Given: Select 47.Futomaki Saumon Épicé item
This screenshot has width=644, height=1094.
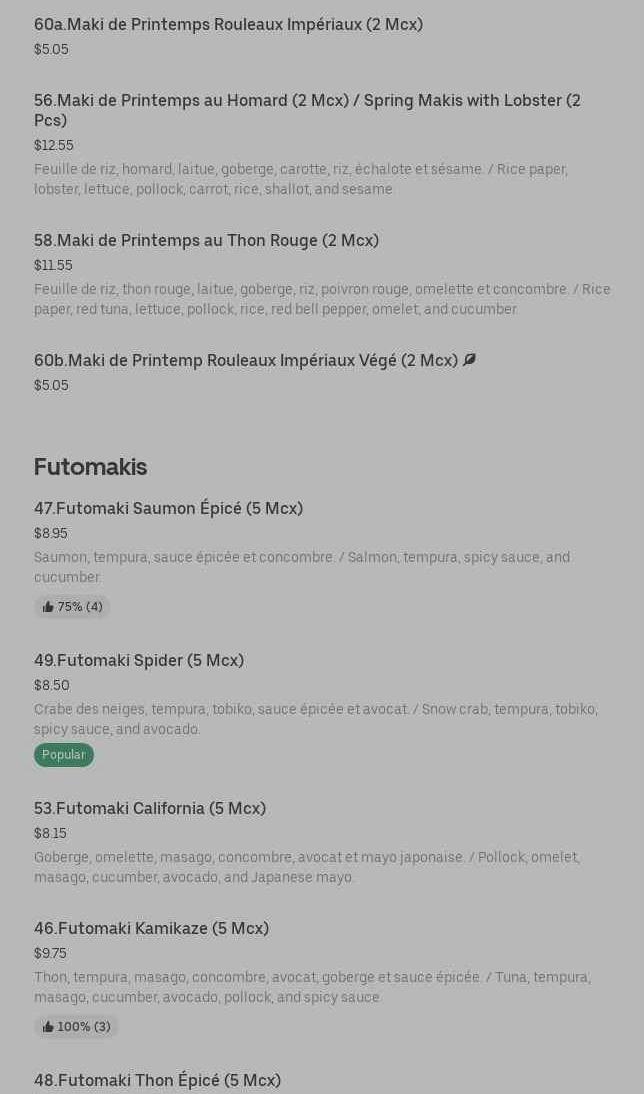Looking at the screenshot, I should tap(168, 508).
